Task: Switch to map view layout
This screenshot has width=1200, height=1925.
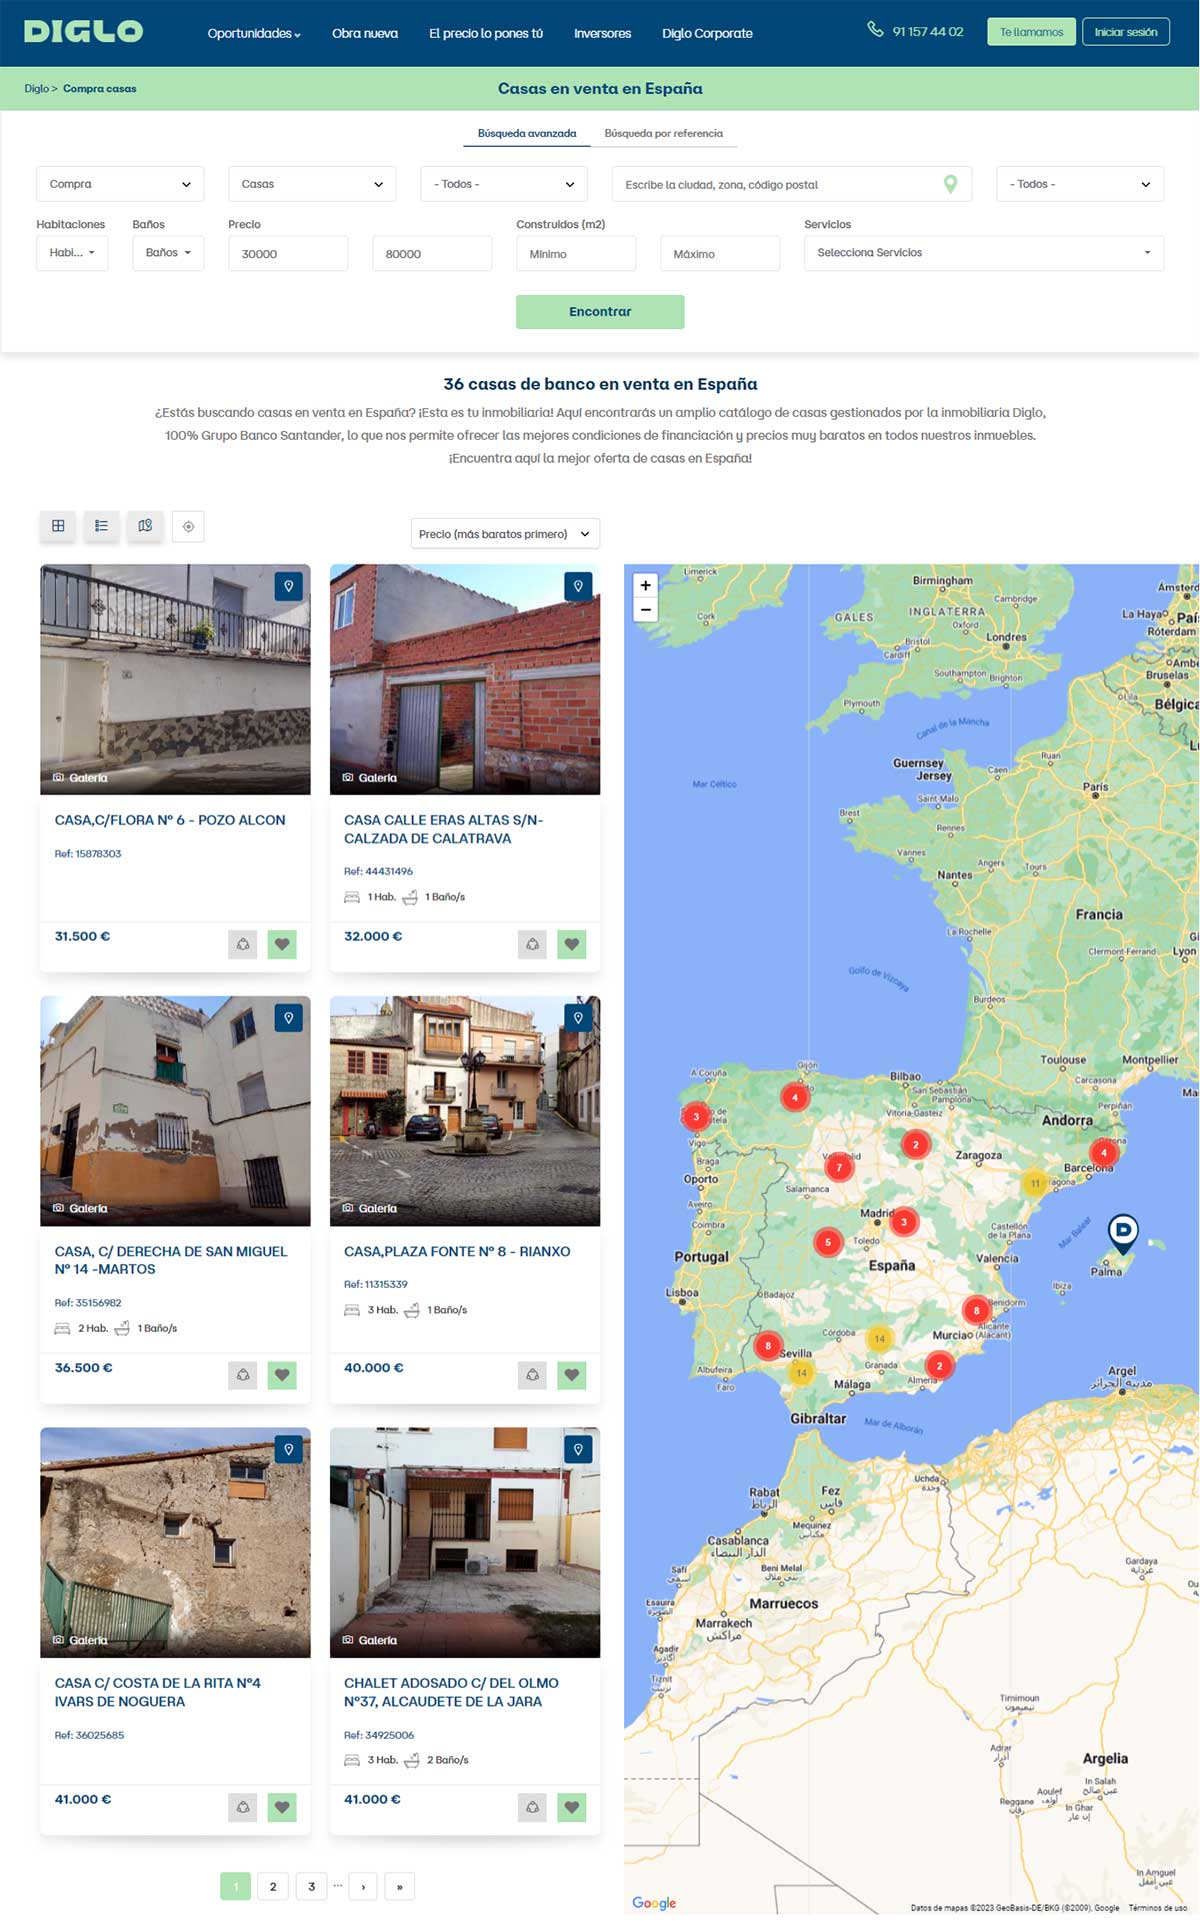Action: [145, 526]
